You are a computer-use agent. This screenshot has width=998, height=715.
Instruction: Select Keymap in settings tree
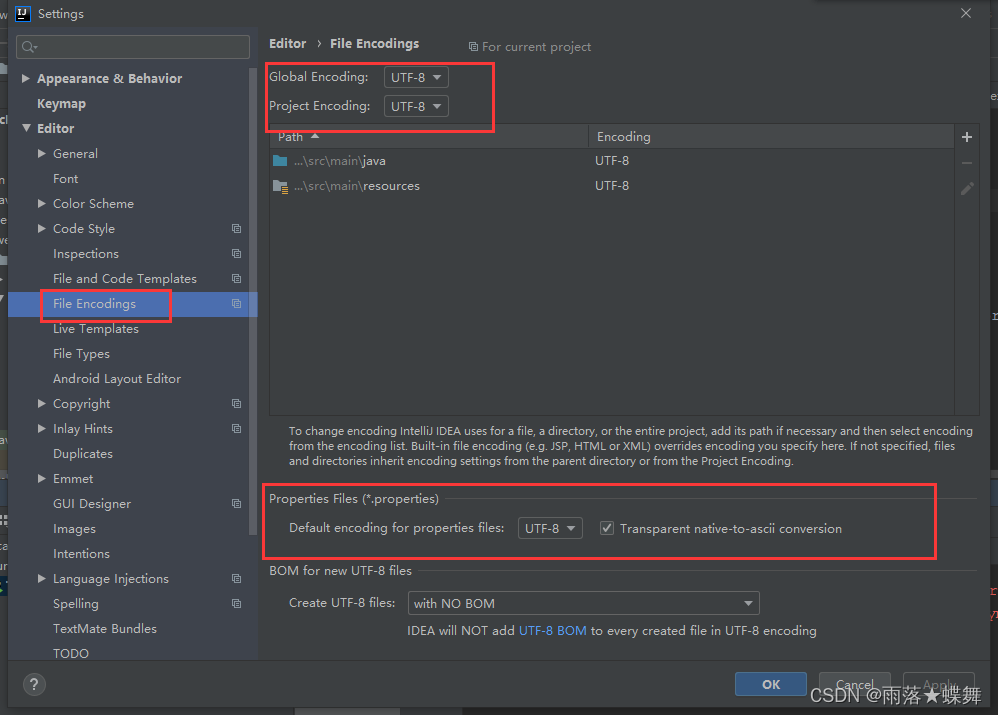61,104
